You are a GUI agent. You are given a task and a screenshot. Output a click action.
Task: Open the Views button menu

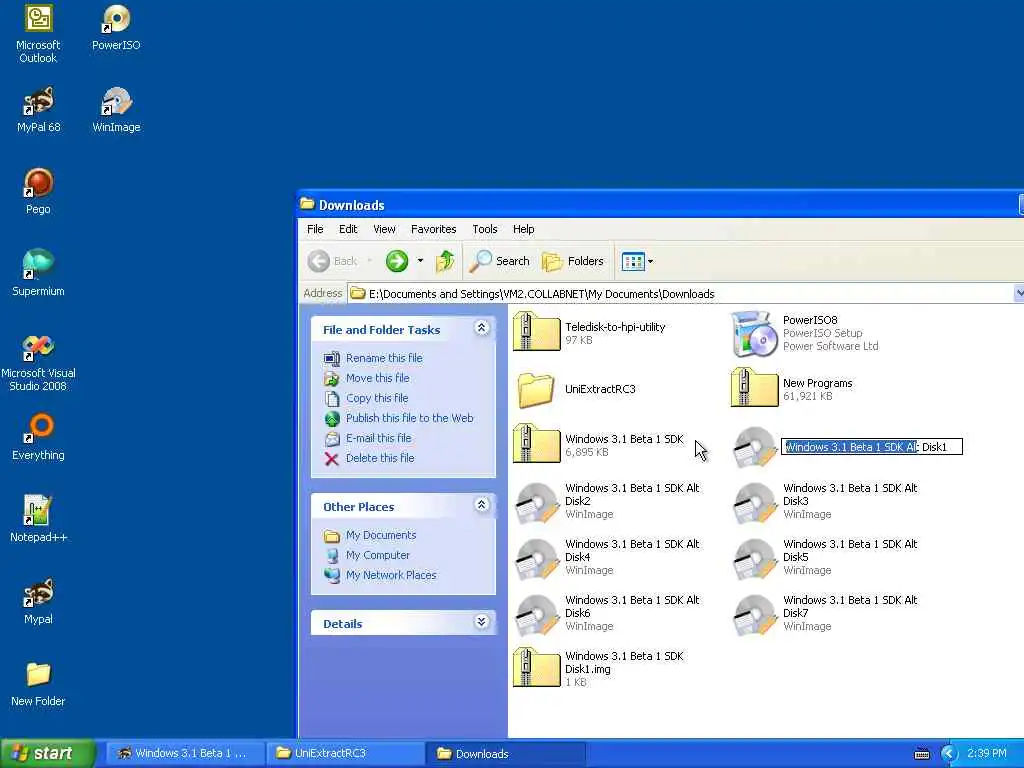click(x=637, y=261)
